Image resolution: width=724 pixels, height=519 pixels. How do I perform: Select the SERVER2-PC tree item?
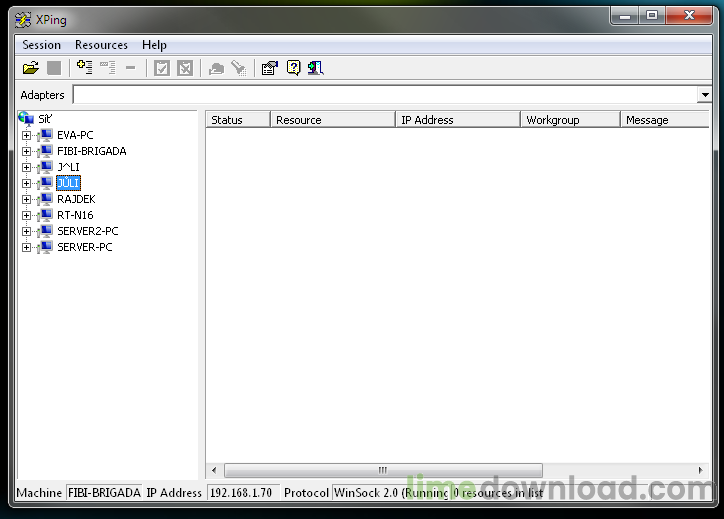pyautogui.click(x=88, y=231)
